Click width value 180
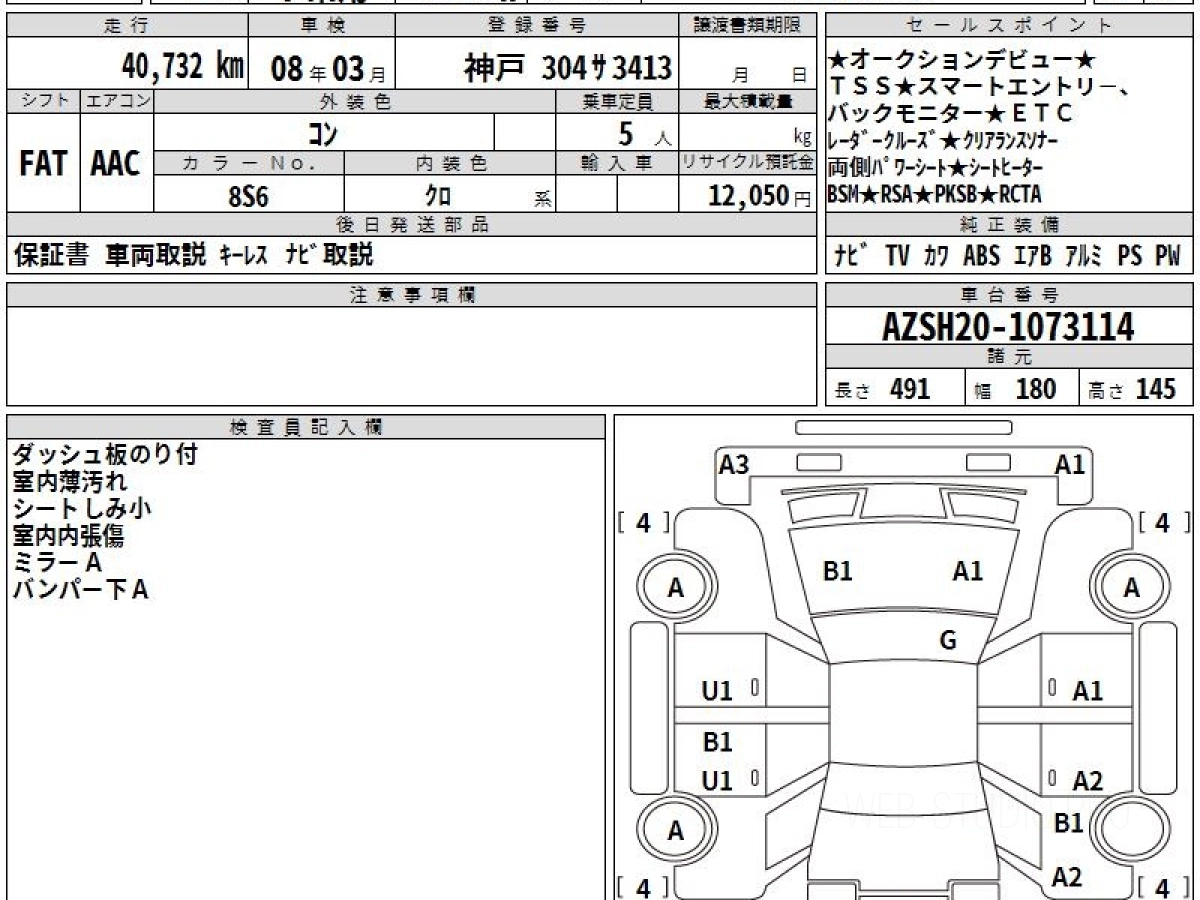This screenshot has height=900, width=1200. coord(1035,389)
